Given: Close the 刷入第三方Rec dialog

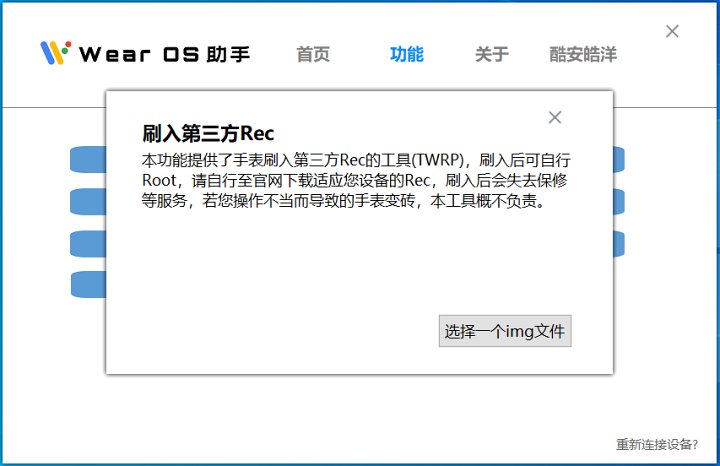Looking at the screenshot, I should click(555, 118).
